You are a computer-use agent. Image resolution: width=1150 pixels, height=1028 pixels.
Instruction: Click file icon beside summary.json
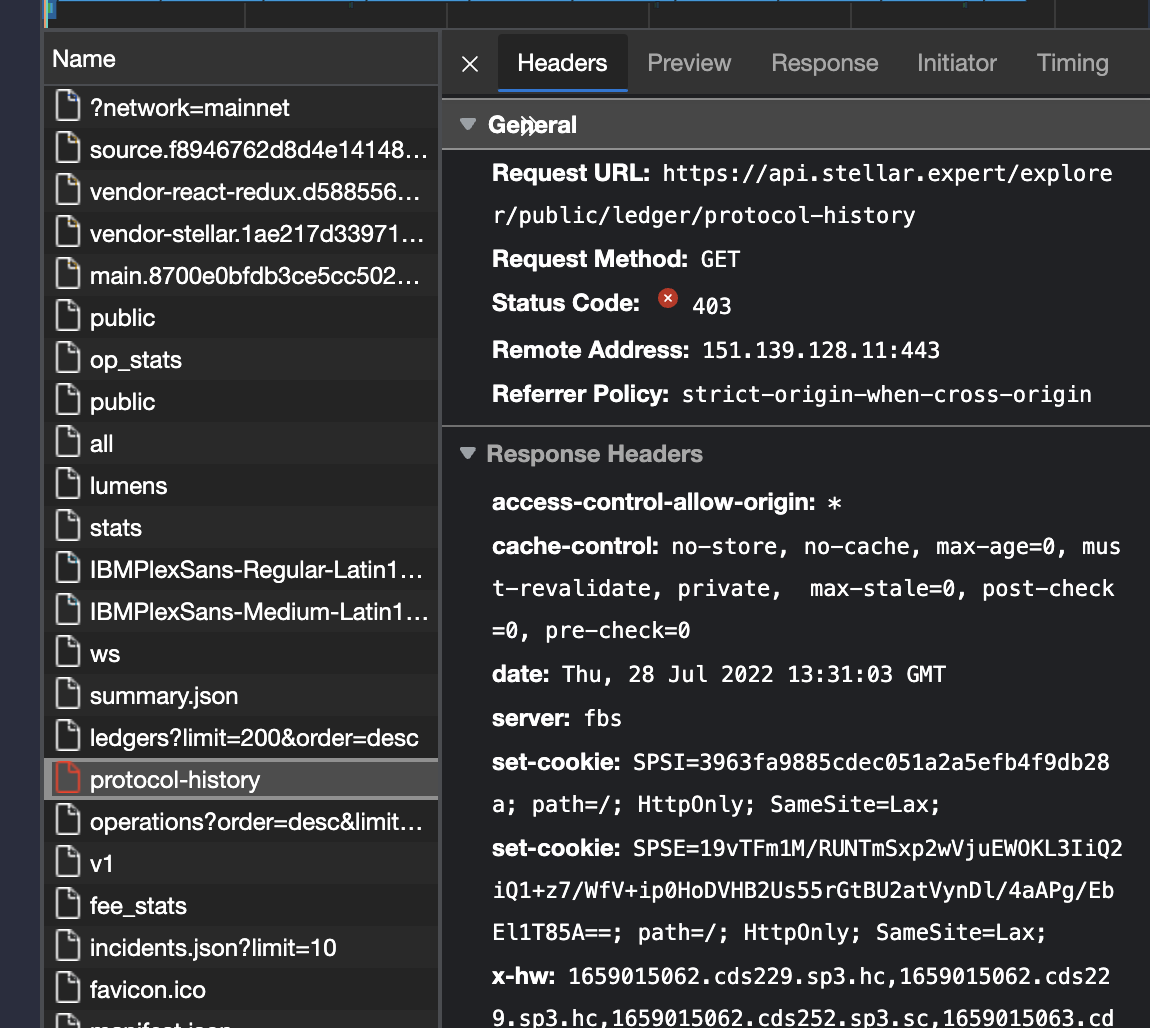(x=67, y=694)
